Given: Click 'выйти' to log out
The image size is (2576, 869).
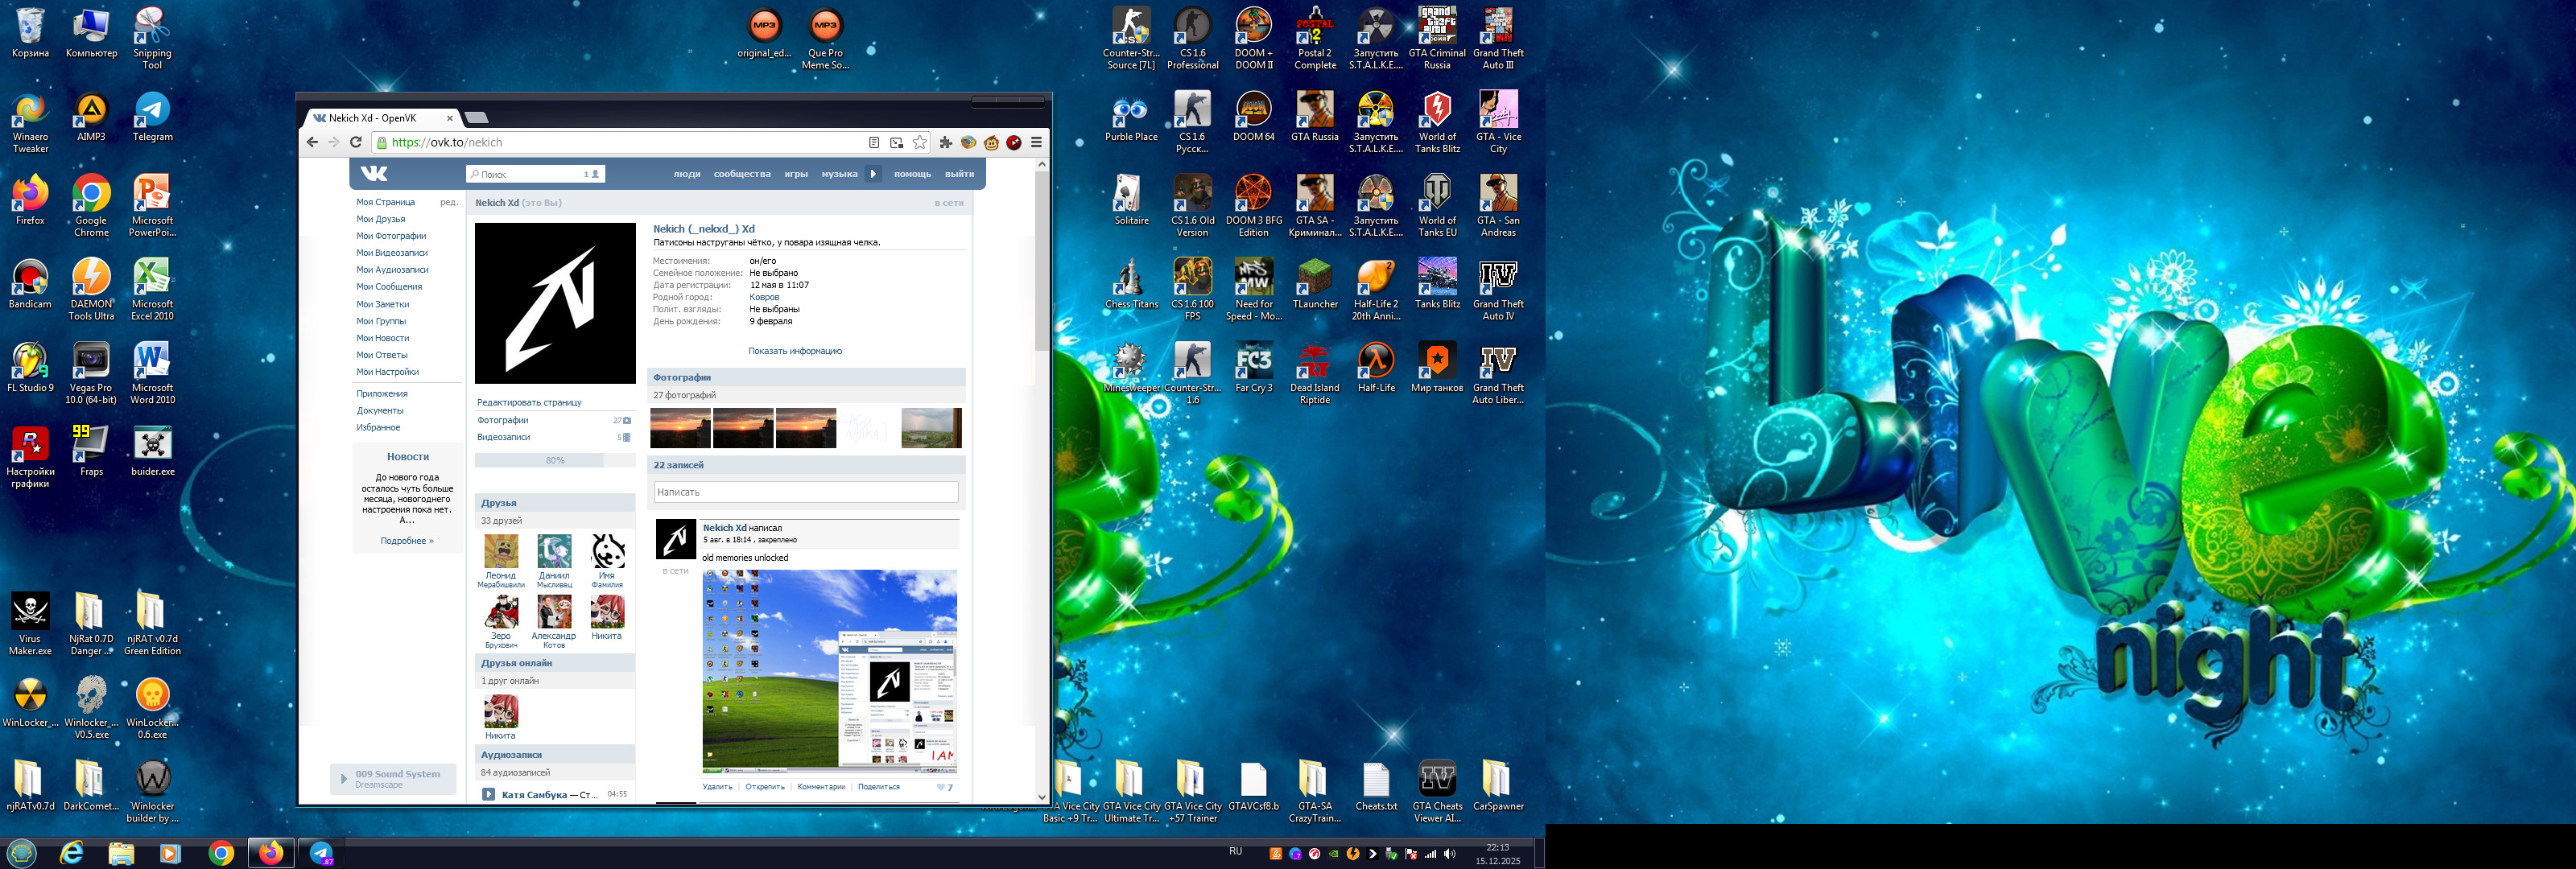Looking at the screenshot, I should [959, 174].
